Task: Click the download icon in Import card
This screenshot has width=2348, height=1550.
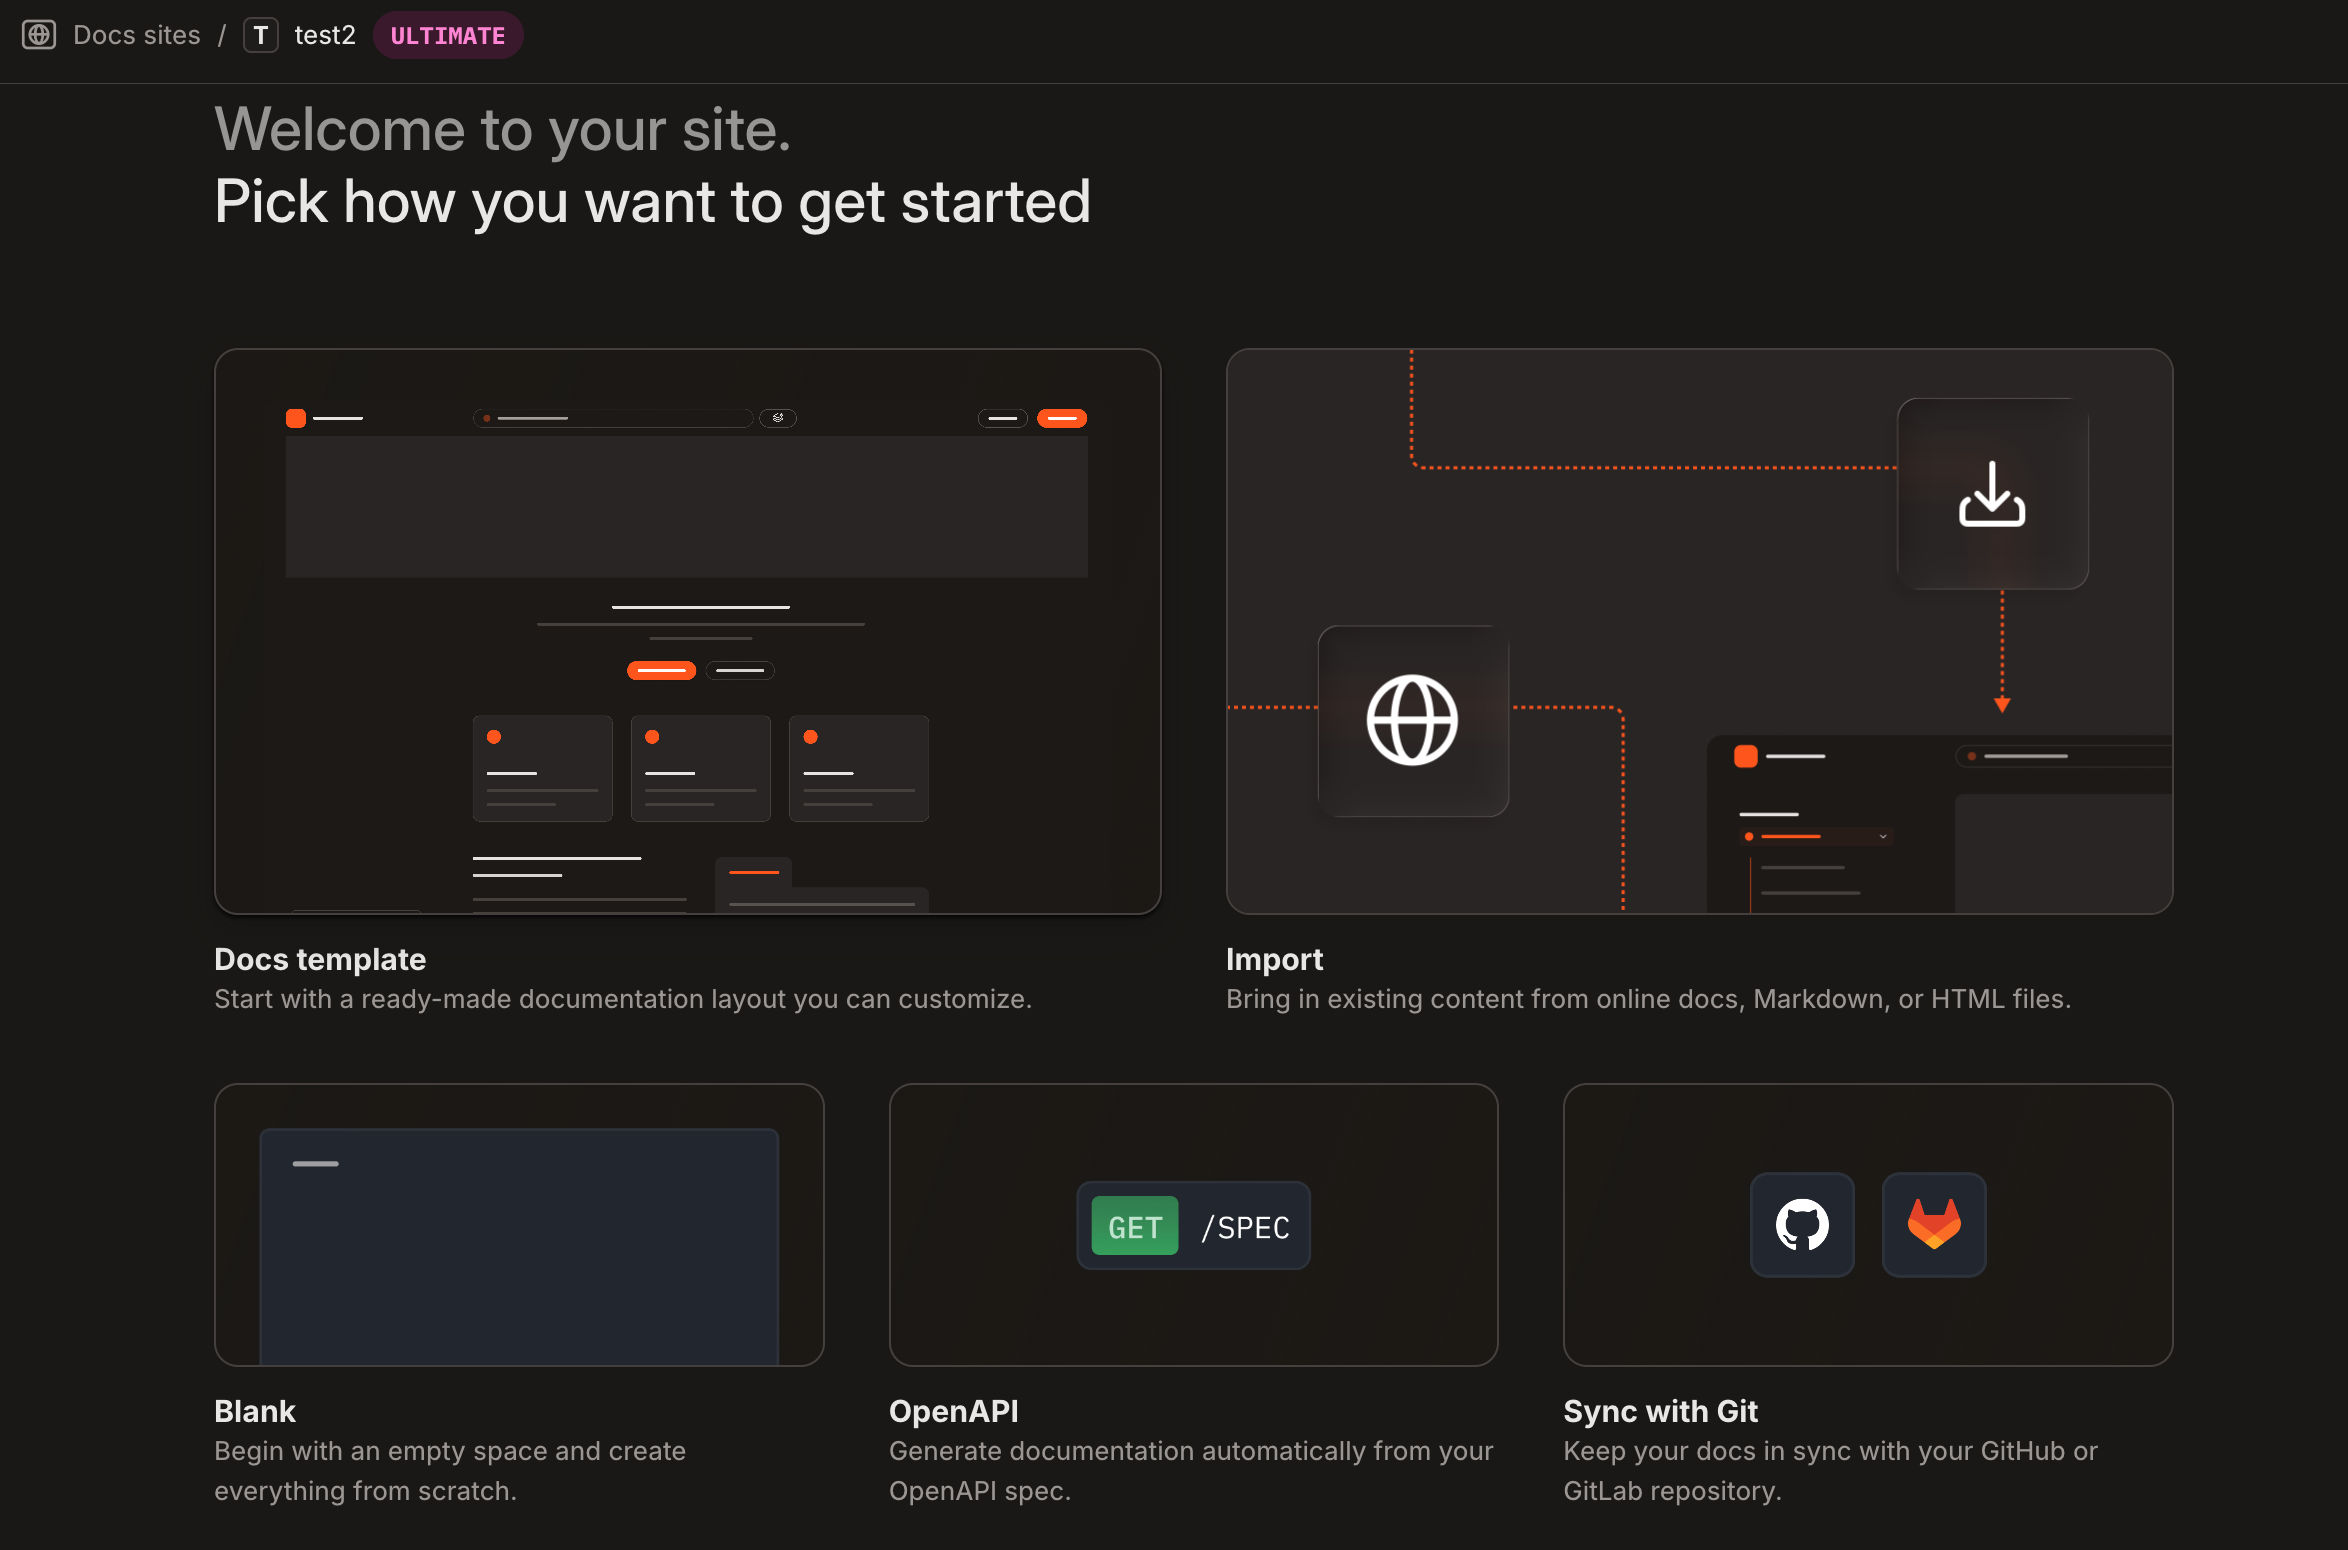Action: click(1992, 493)
